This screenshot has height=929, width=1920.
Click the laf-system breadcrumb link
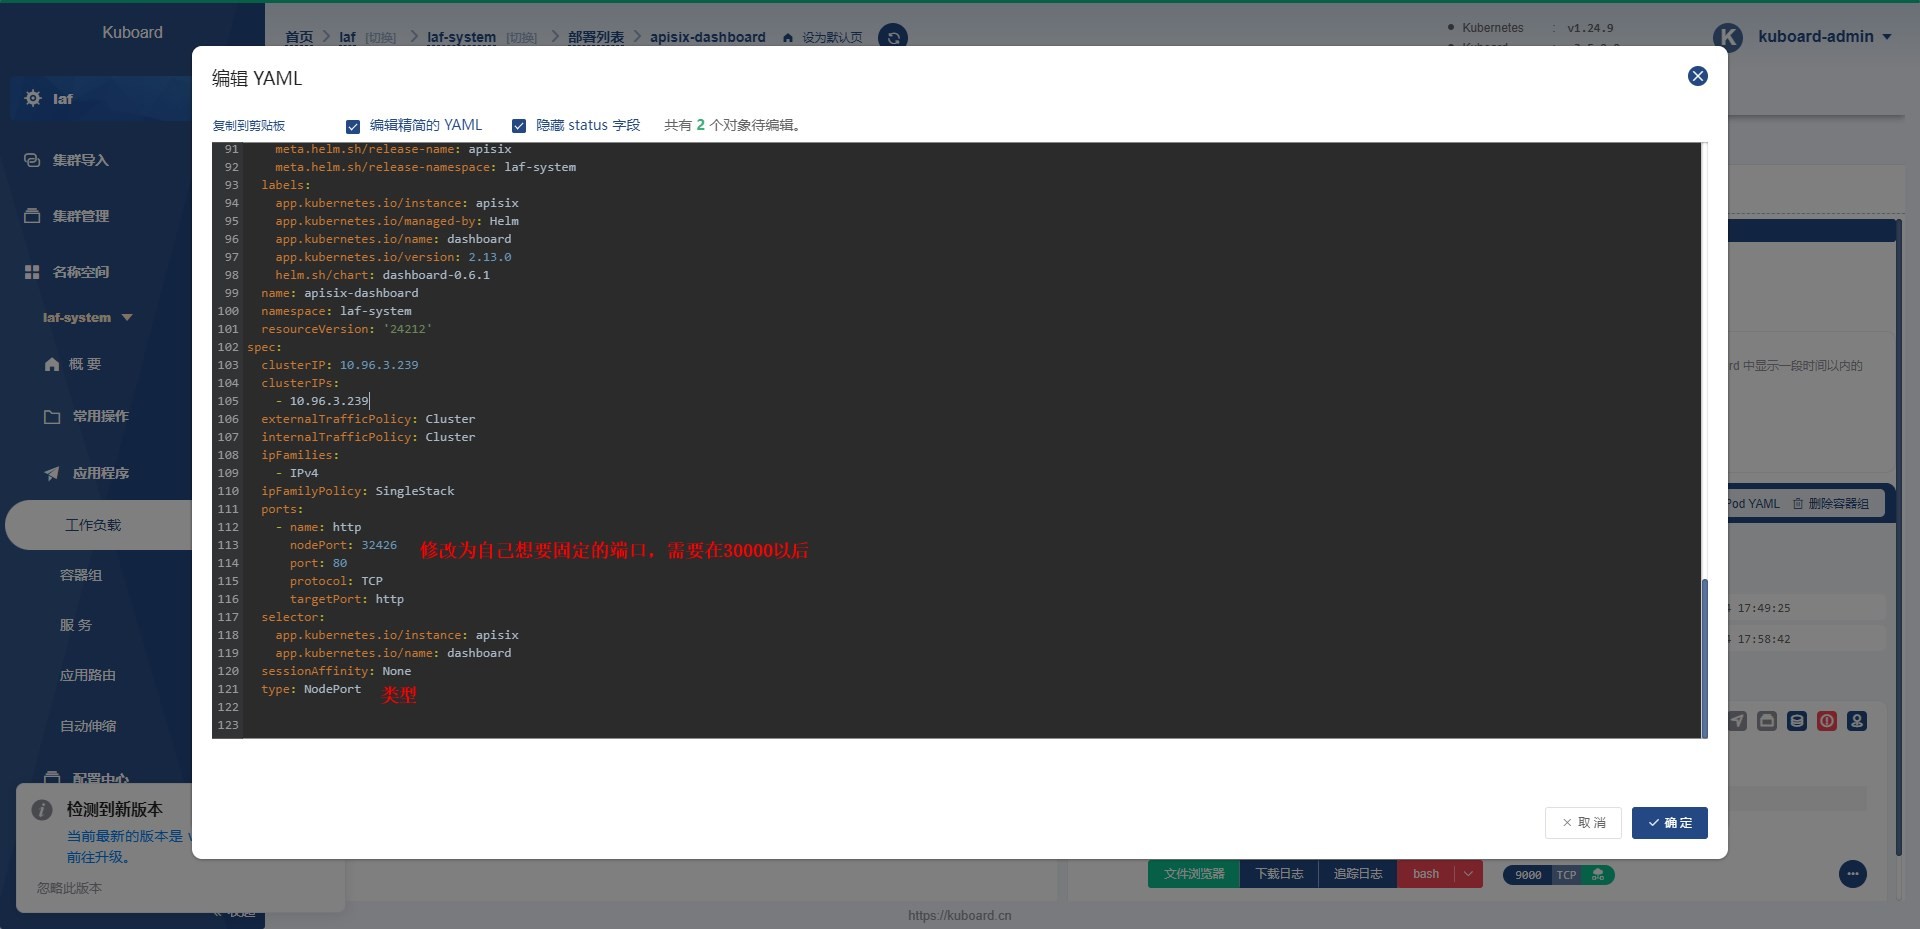461,37
